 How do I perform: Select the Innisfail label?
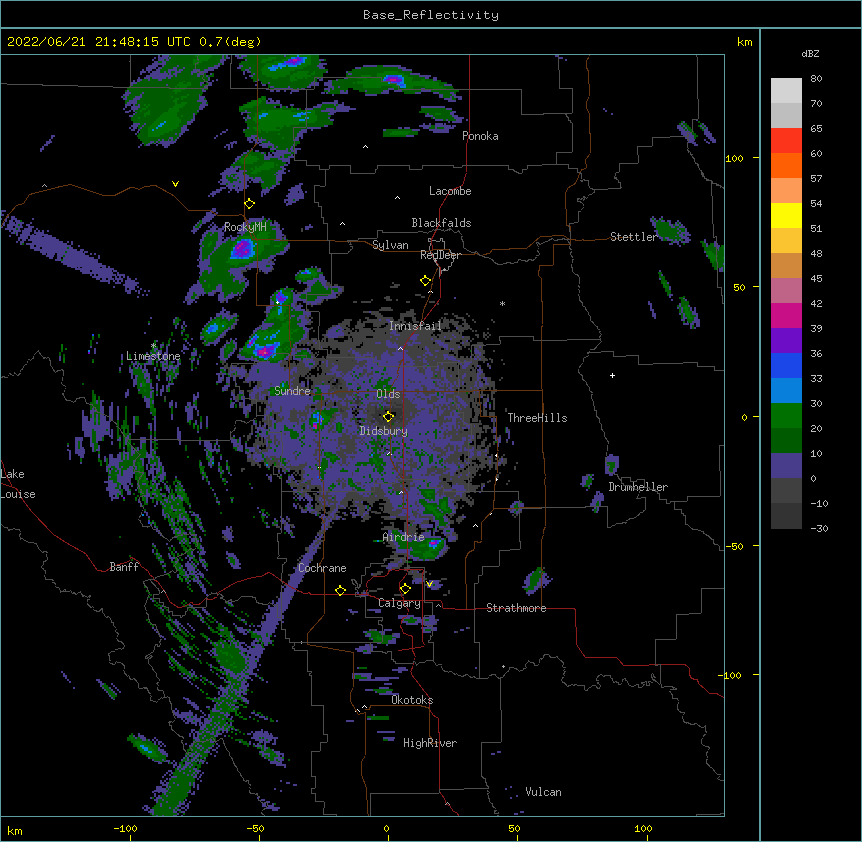pyautogui.click(x=415, y=326)
